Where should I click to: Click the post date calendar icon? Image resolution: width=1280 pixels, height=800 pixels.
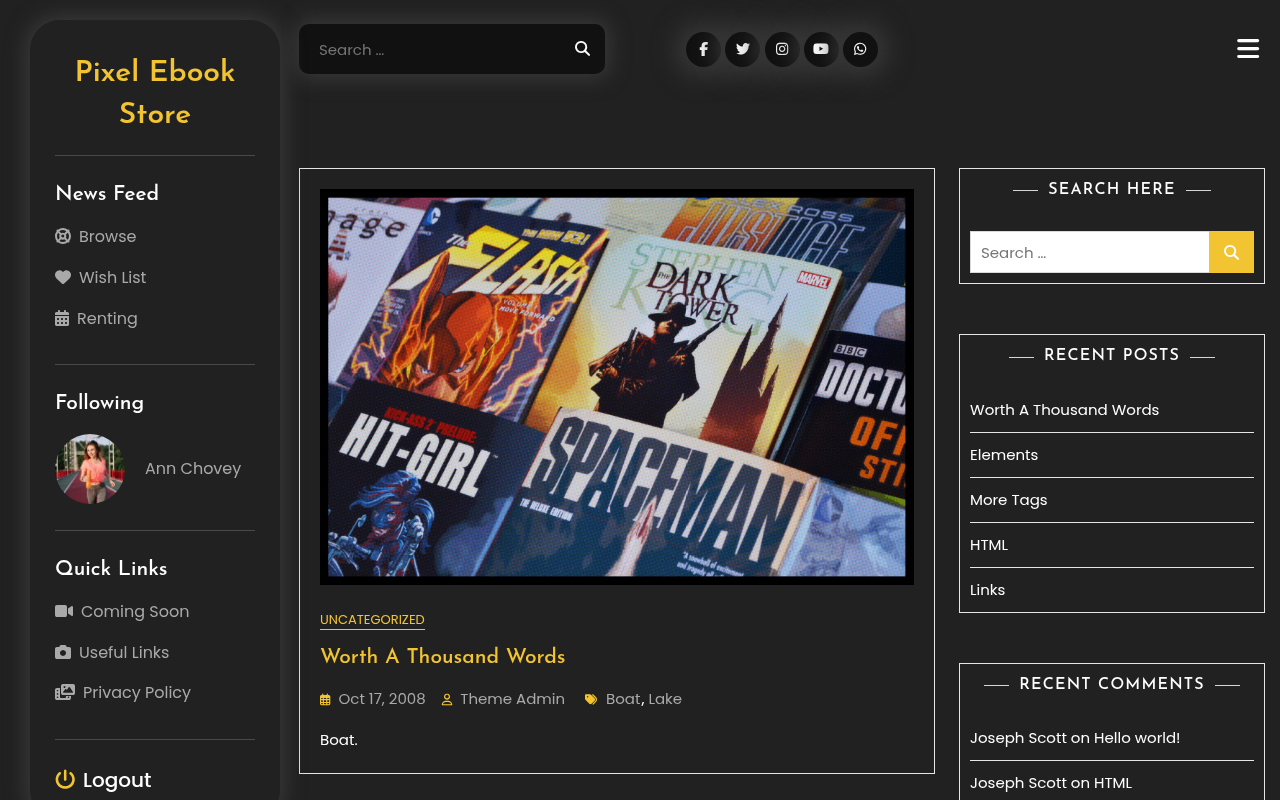pyautogui.click(x=325, y=699)
